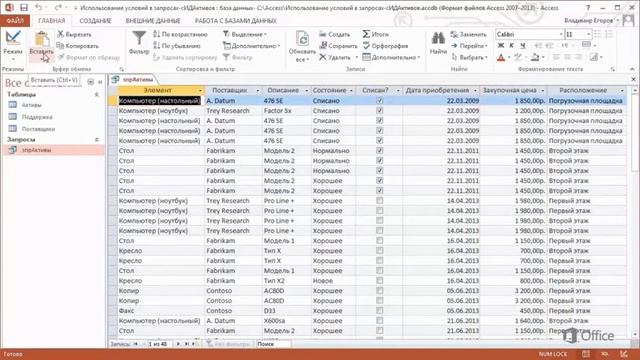
Task: Click the Save icon in quick access toolbar
Action: [x=24, y=8]
